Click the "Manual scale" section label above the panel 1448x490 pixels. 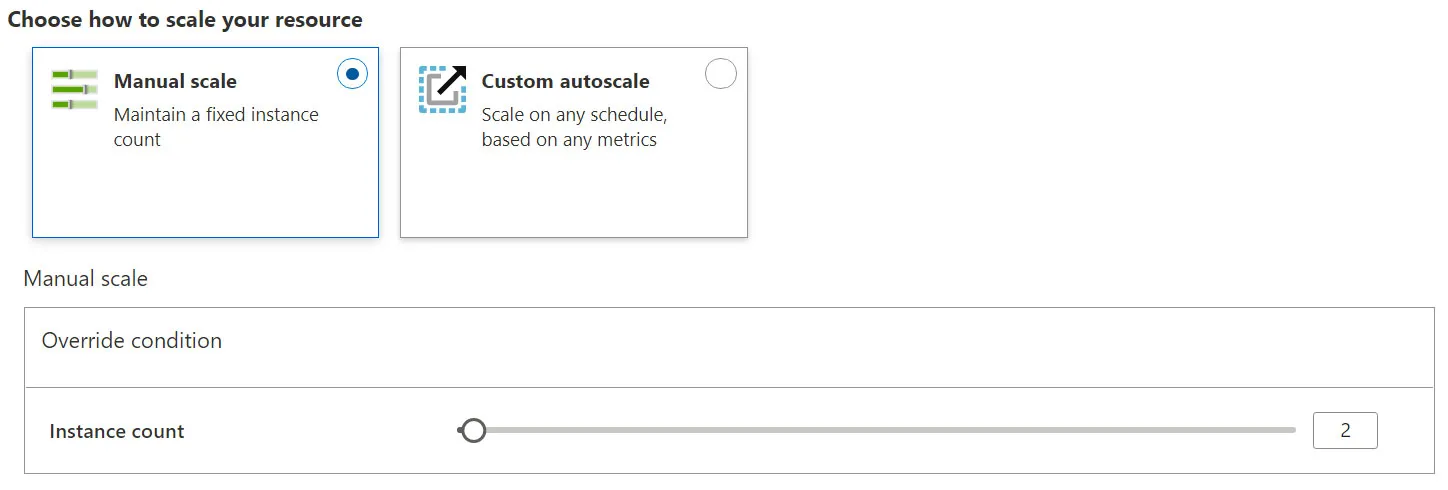point(85,279)
